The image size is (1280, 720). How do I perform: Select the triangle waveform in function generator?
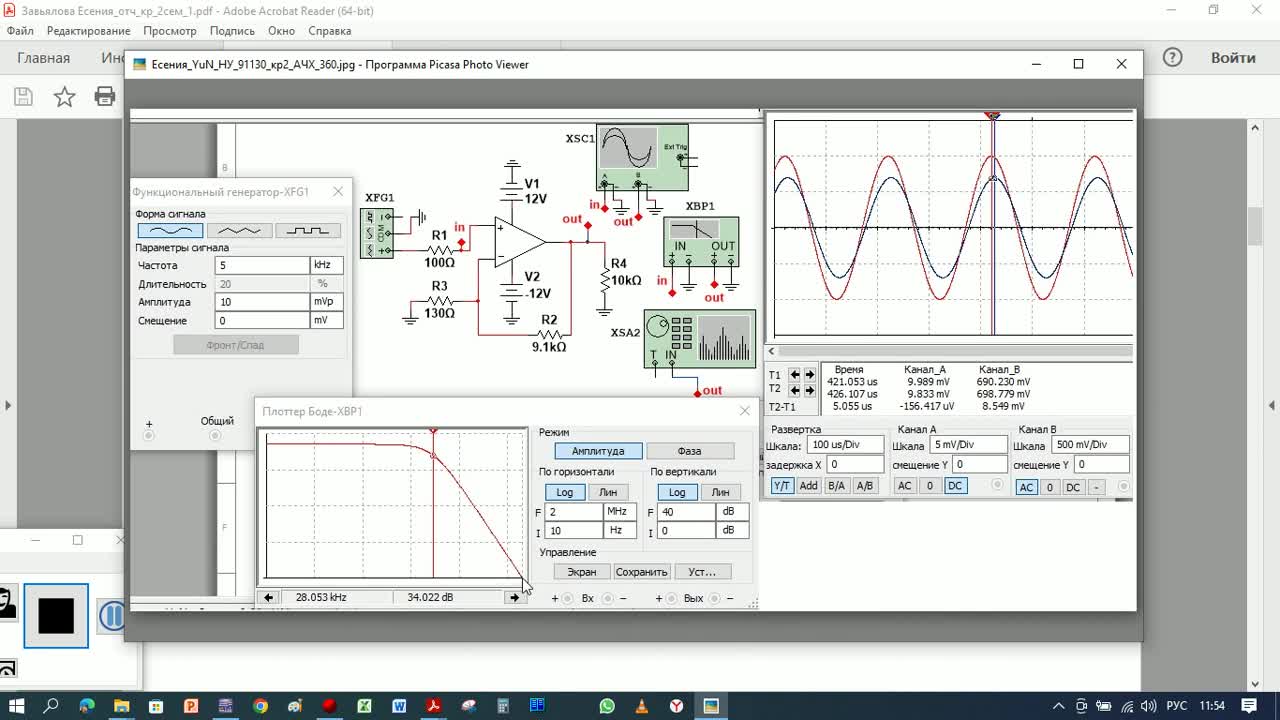pos(239,230)
